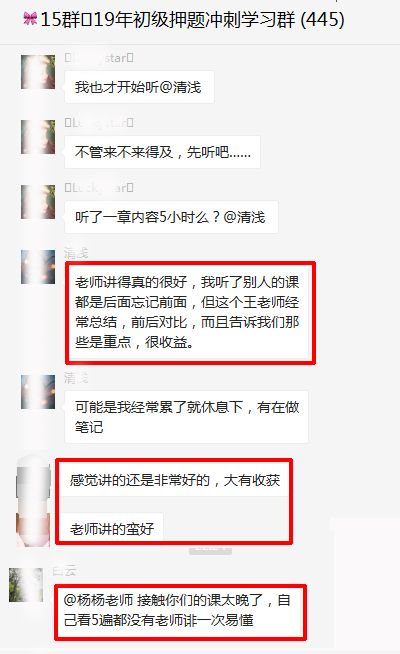
Task: Select the message '感觉讲的还是非常好的，大有收获'
Action: (174, 480)
